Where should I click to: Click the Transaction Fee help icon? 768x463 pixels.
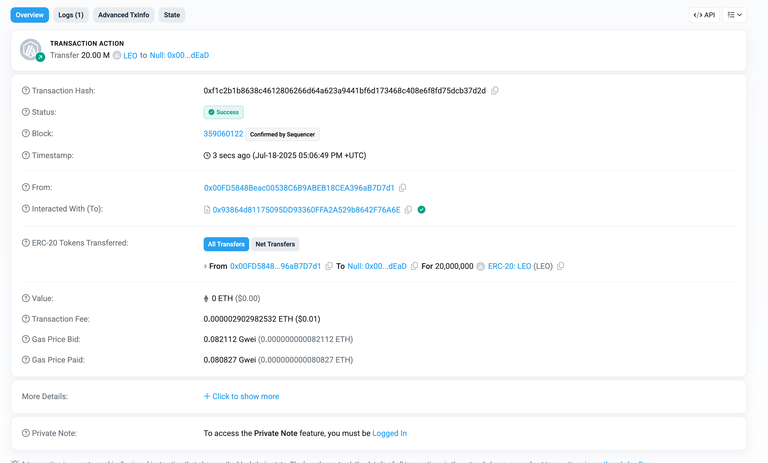(25, 319)
